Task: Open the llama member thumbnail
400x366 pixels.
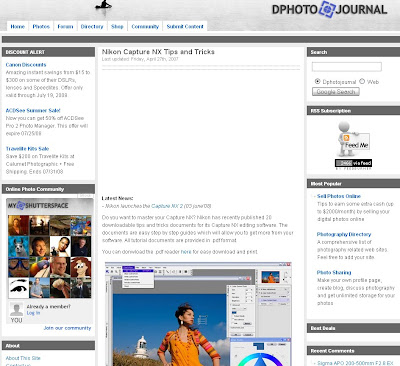Action: click(18, 246)
